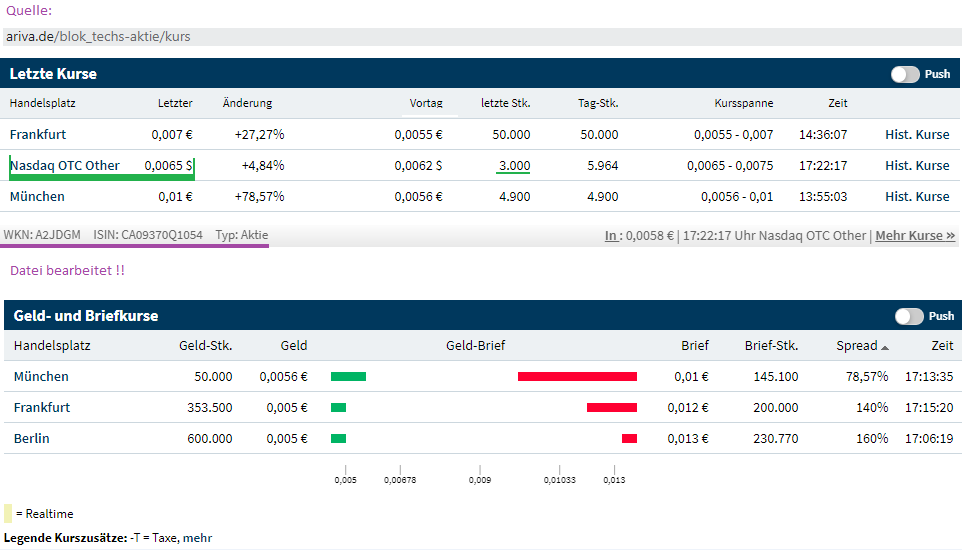Open Hist. Kurse for München

coord(917,197)
